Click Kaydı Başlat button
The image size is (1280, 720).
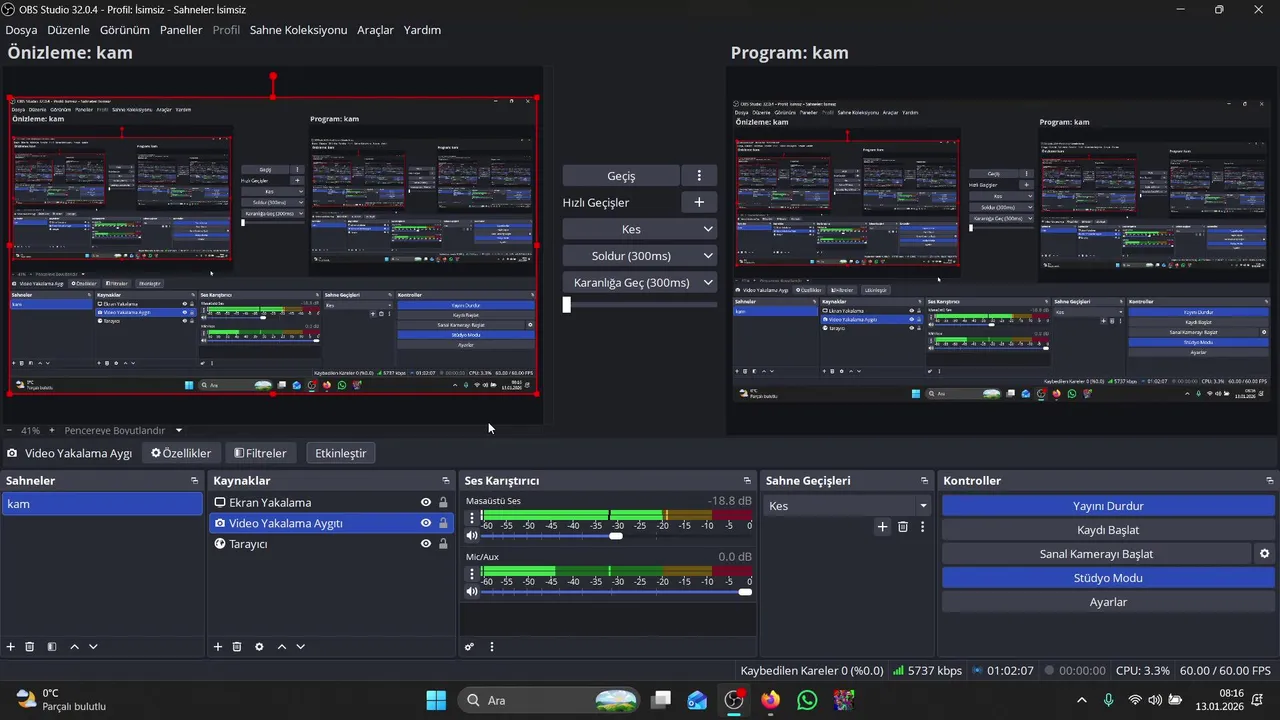(1108, 530)
